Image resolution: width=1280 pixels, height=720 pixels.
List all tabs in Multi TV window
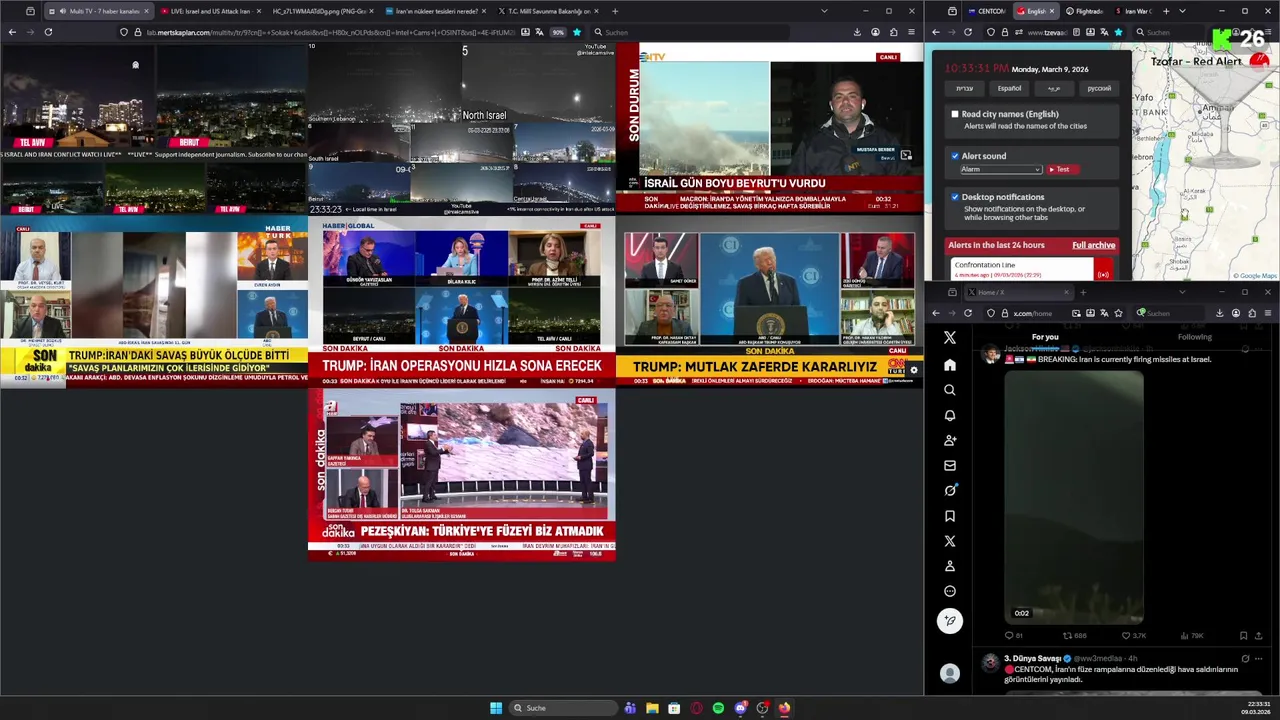click(x=824, y=11)
